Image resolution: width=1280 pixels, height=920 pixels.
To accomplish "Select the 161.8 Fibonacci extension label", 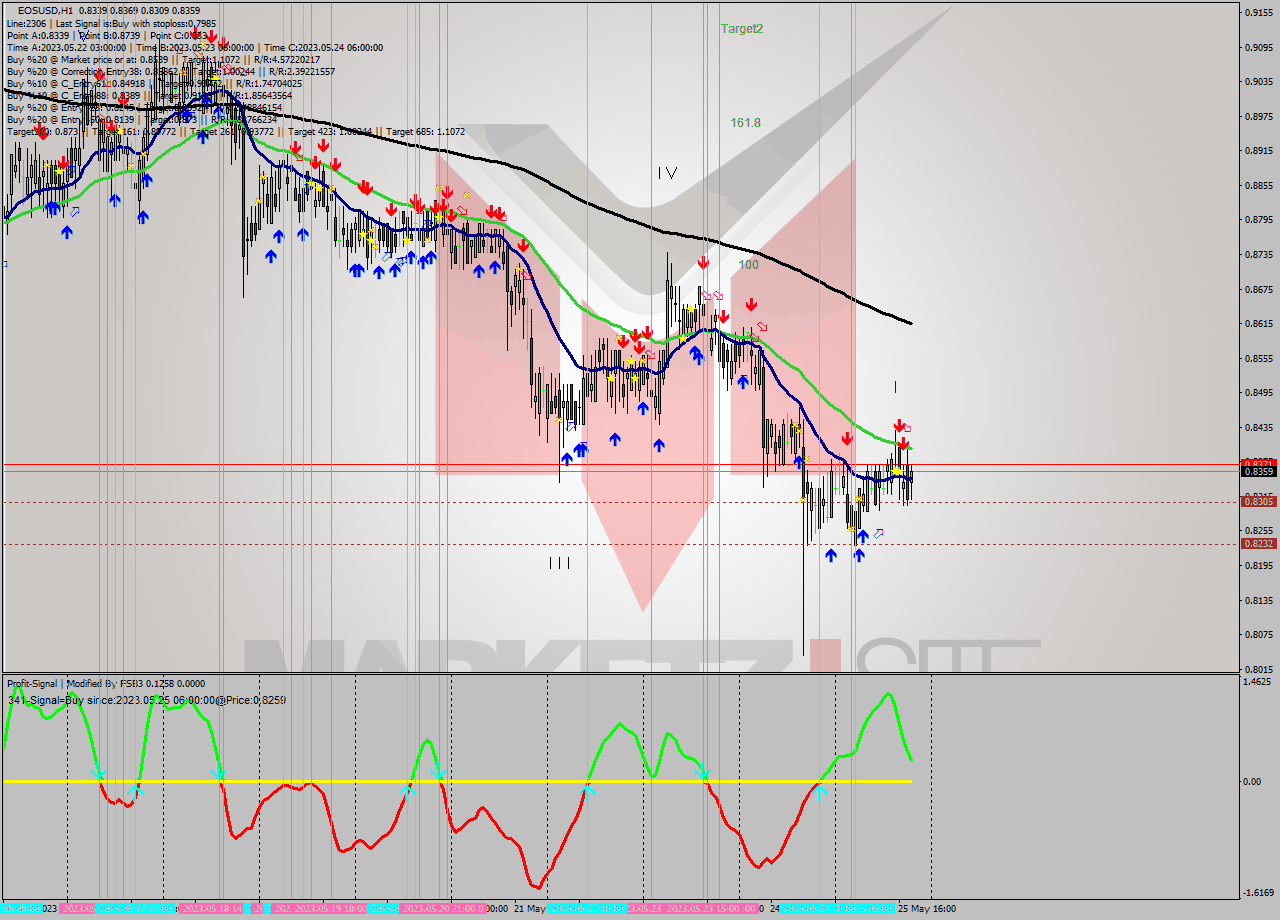I will [x=744, y=120].
